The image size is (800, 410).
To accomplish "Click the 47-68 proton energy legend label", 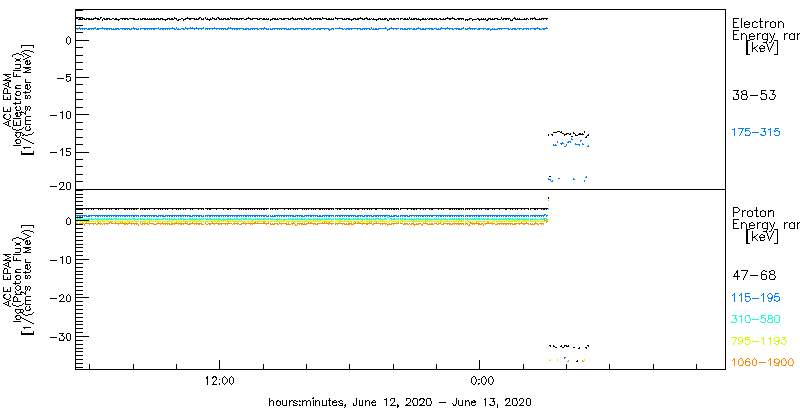I will tap(754, 276).
